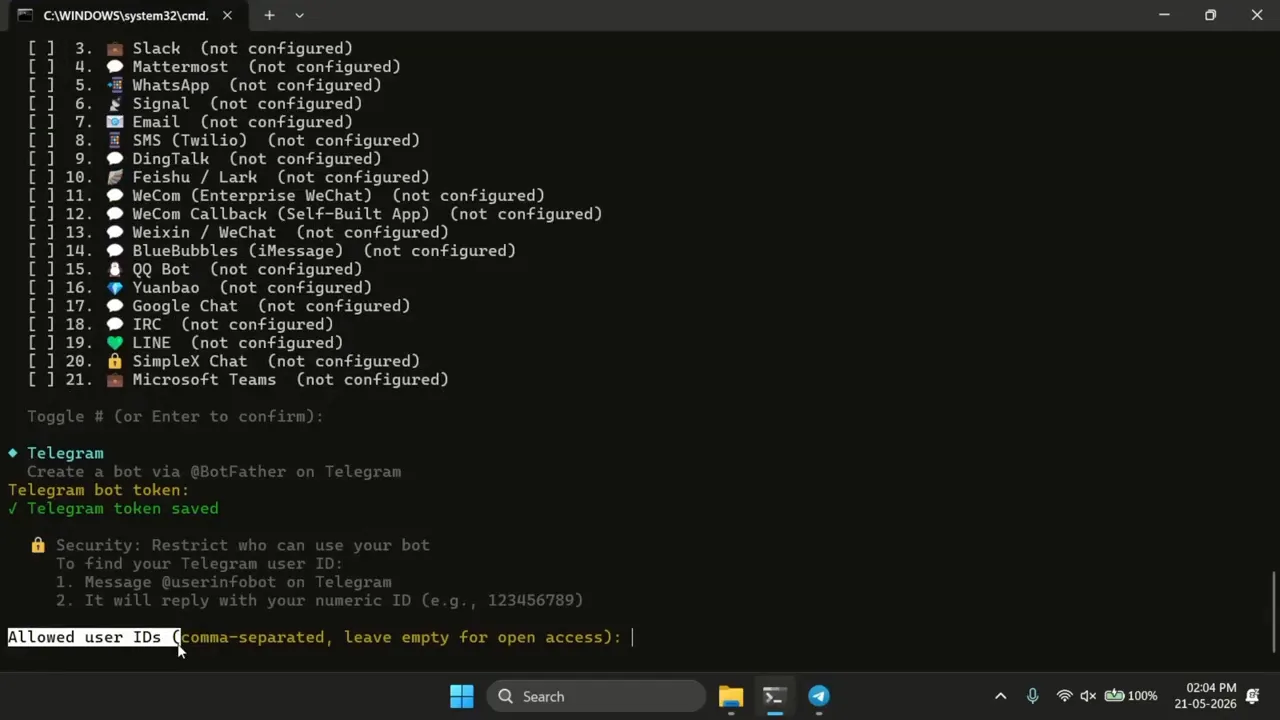Click the 'WeCom Callback (Self-Built App)' text
The image size is (1280, 720).
pyautogui.click(x=281, y=214)
